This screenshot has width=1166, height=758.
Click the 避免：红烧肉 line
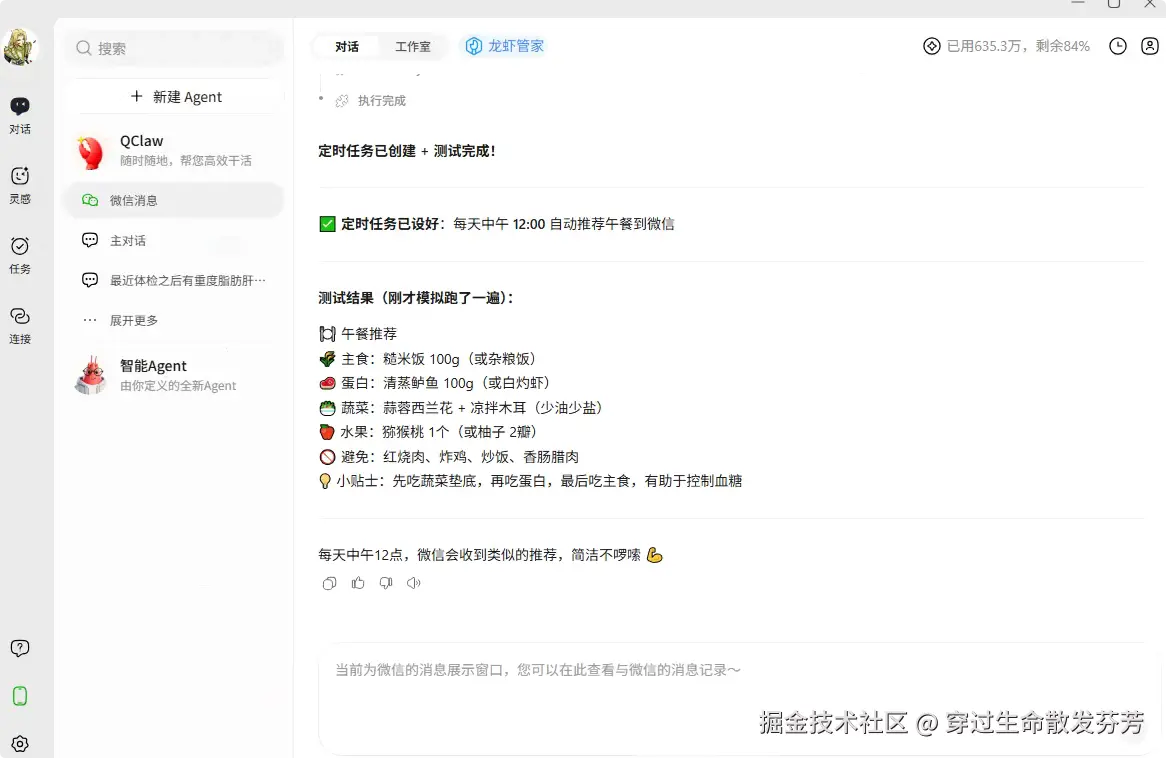pyautogui.click(x=449, y=457)
